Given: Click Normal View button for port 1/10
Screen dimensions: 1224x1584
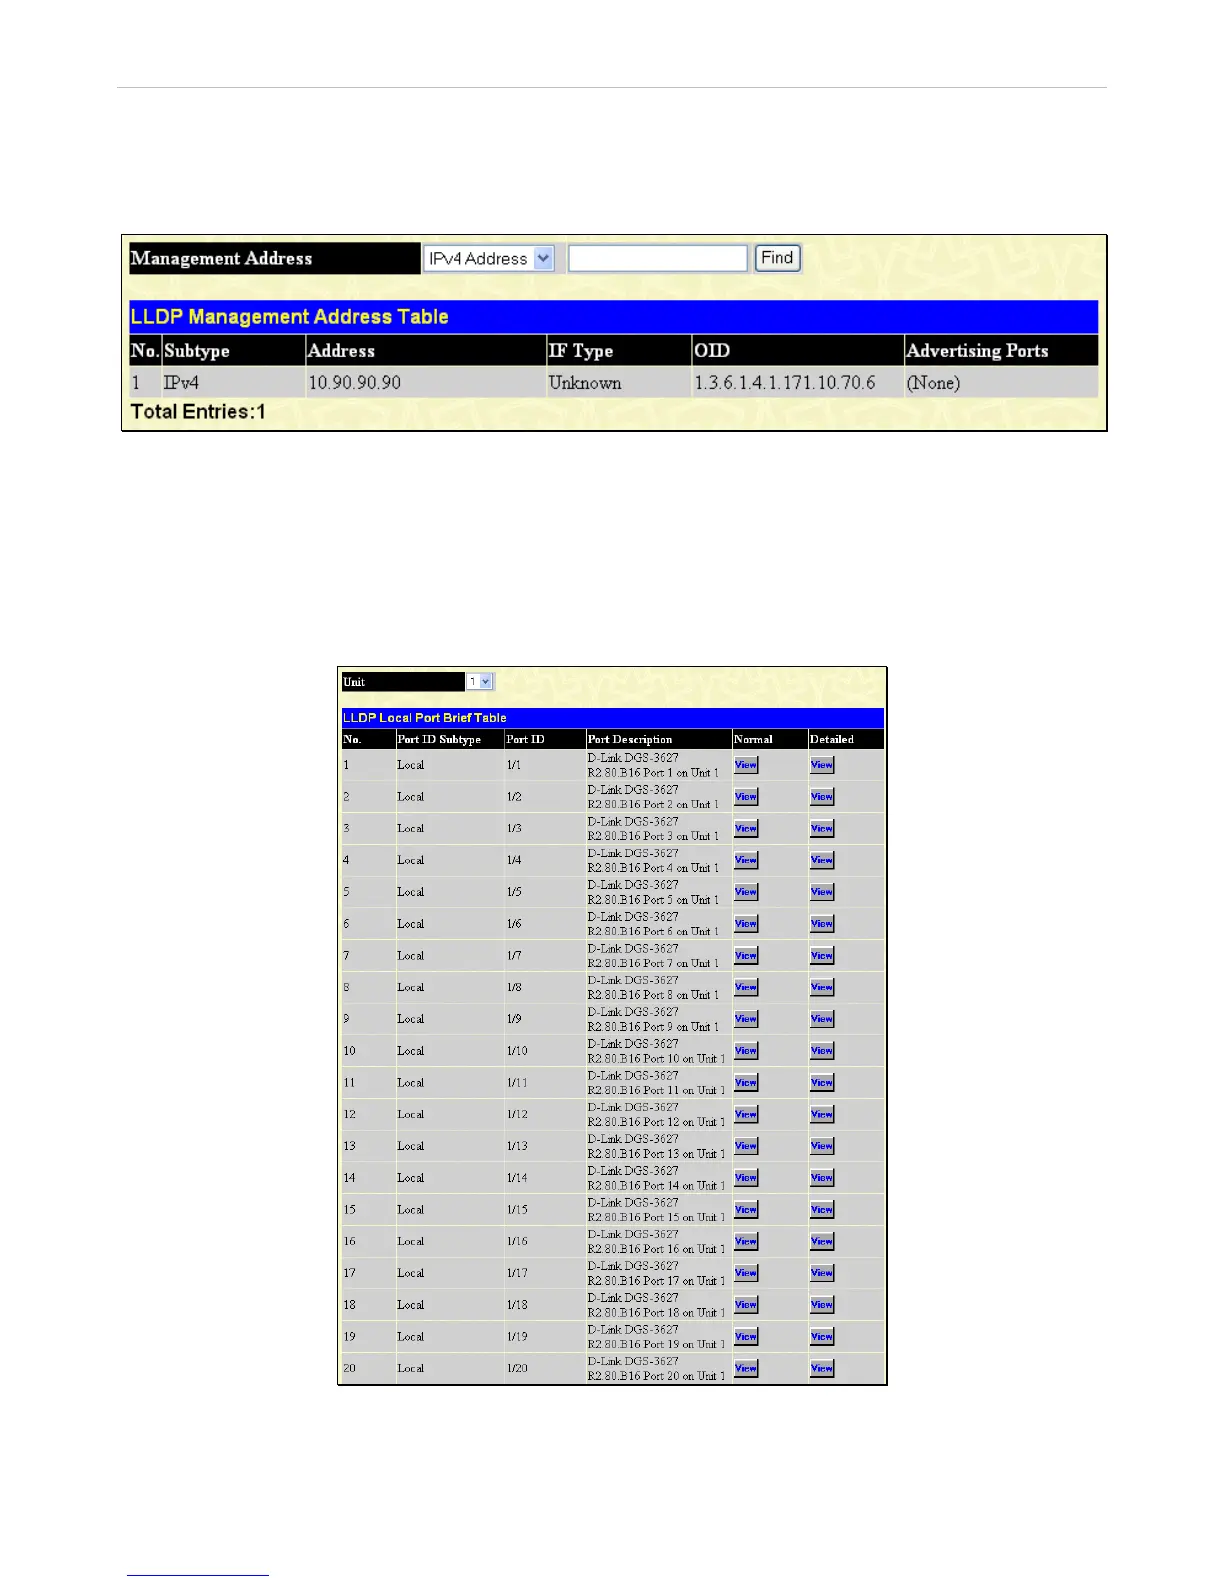Looking at the screenshot, I should pyautogui.click(x=746, y=1051).
